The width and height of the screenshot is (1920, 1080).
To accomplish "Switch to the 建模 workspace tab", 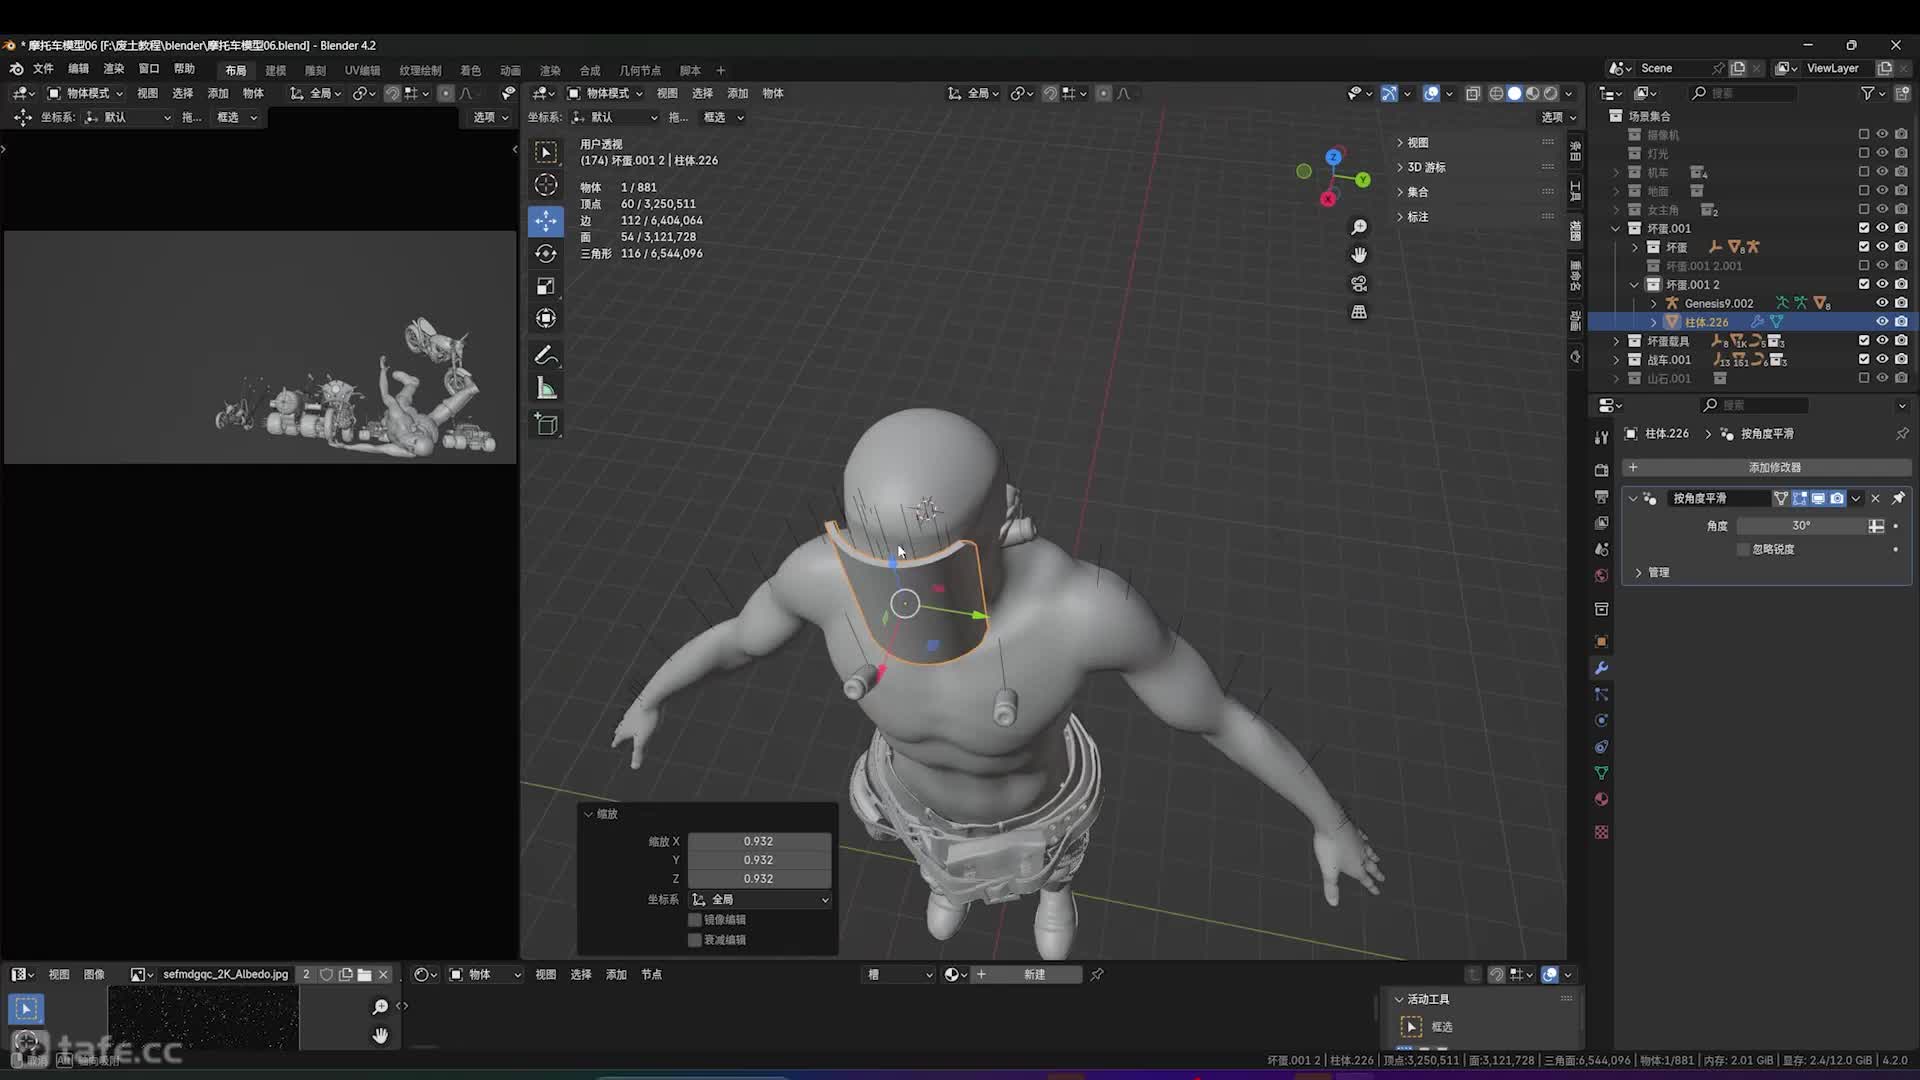I will [276, 70].
